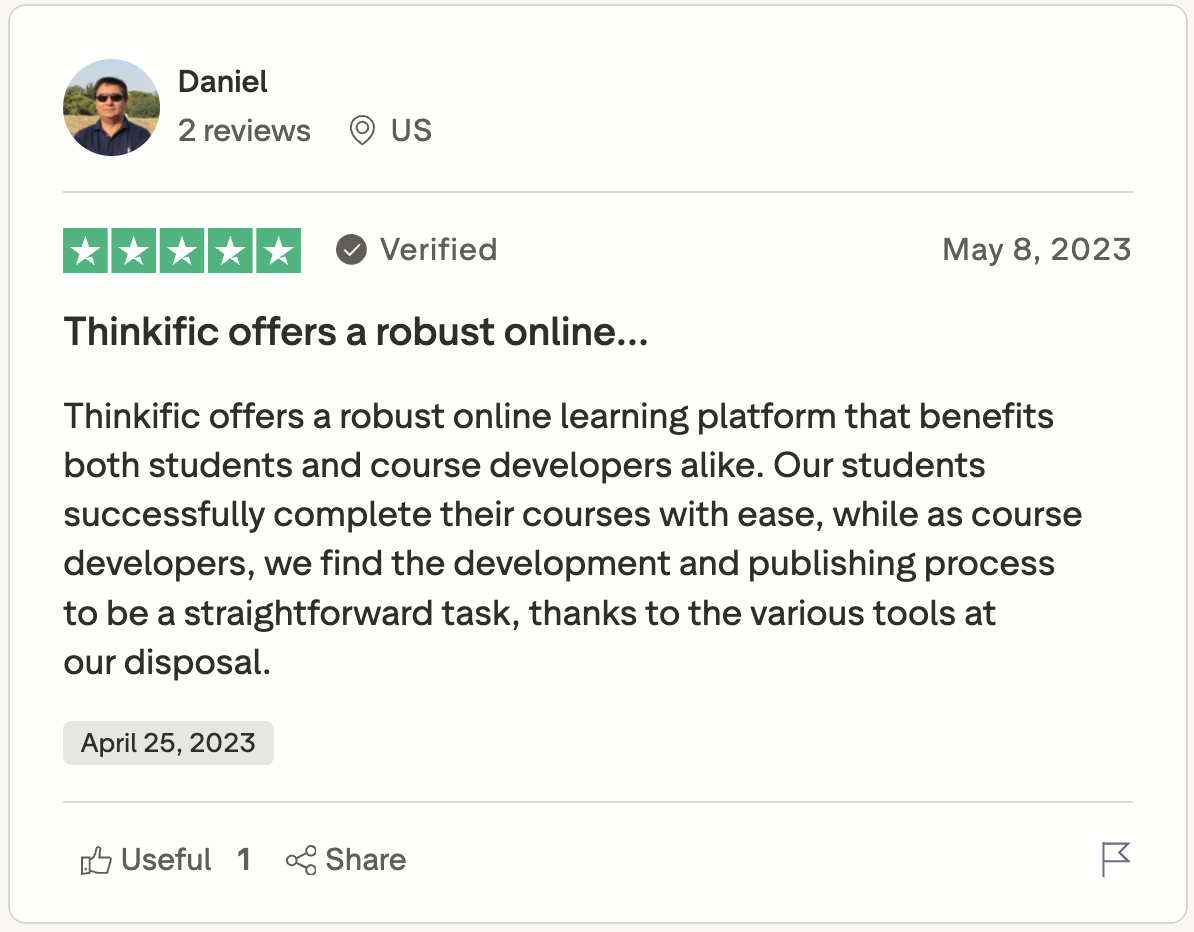This screenshot has width=1194, height=932.
Task: Report the review using the flag icon
Action: tap(1114, 859)
